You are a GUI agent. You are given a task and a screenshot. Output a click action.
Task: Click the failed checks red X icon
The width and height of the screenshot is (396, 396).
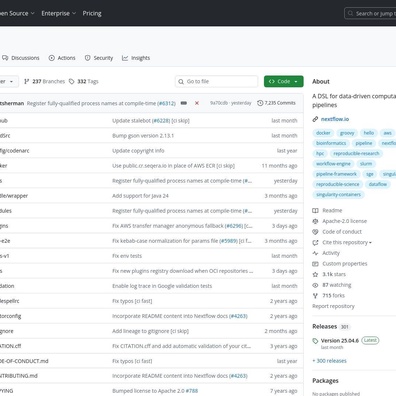coord(197,103)
